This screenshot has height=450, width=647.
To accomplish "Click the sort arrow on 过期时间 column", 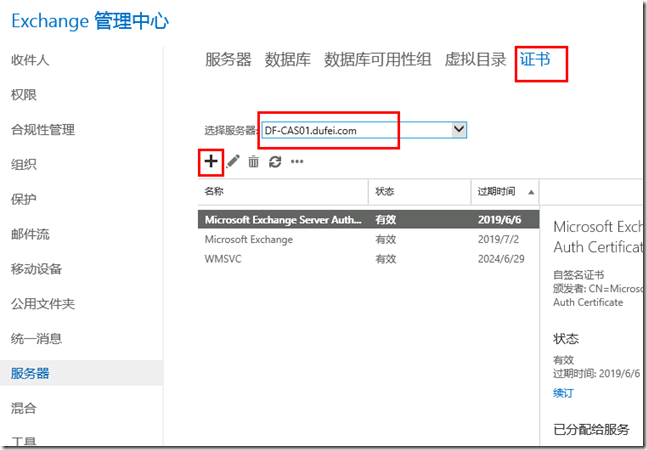I will click(x=531, y=192).
